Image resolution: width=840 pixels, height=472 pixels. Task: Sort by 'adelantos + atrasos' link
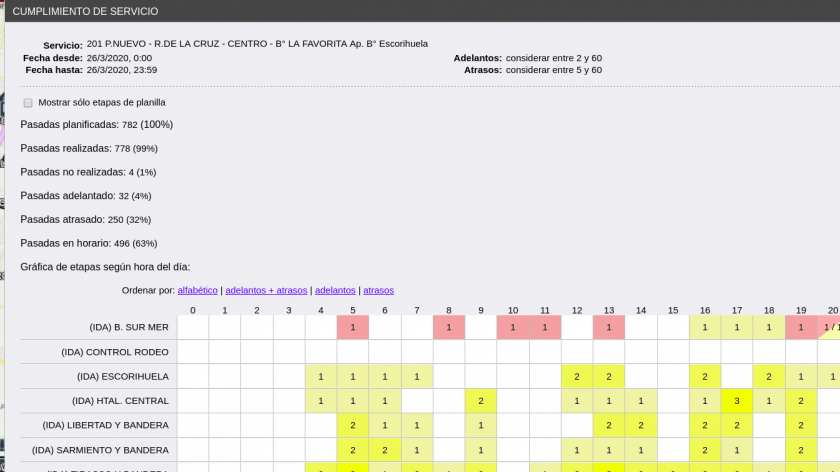pyautogui.click(x=266, y=290)
